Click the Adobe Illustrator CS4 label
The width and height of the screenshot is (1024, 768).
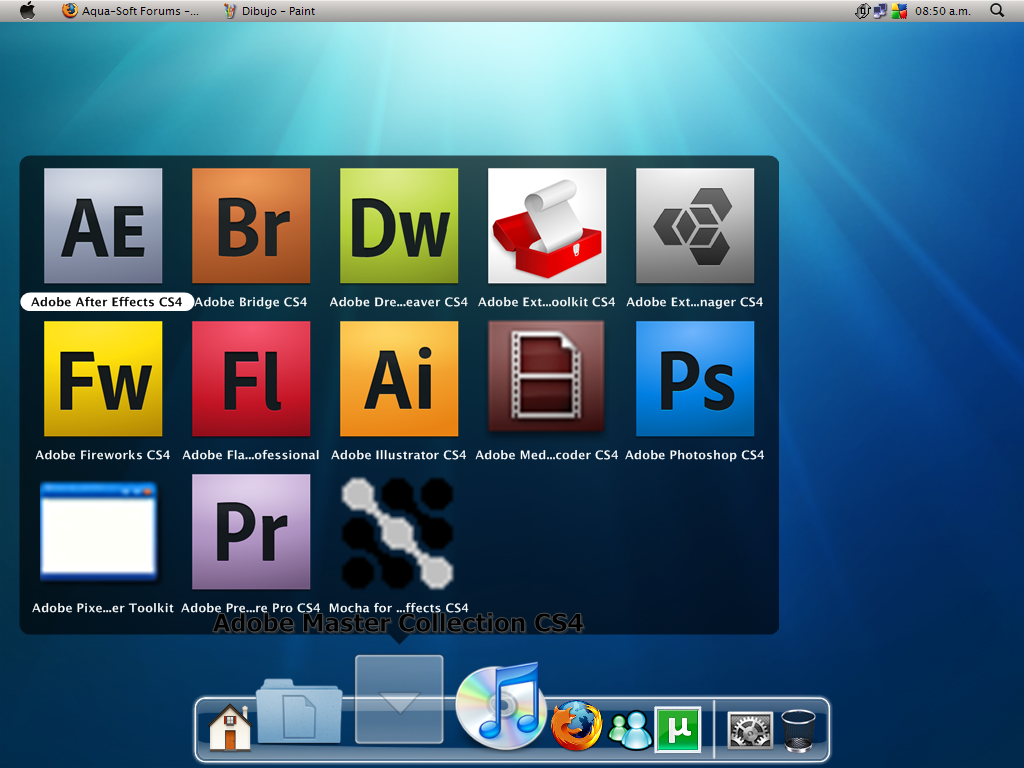point(399,455)
